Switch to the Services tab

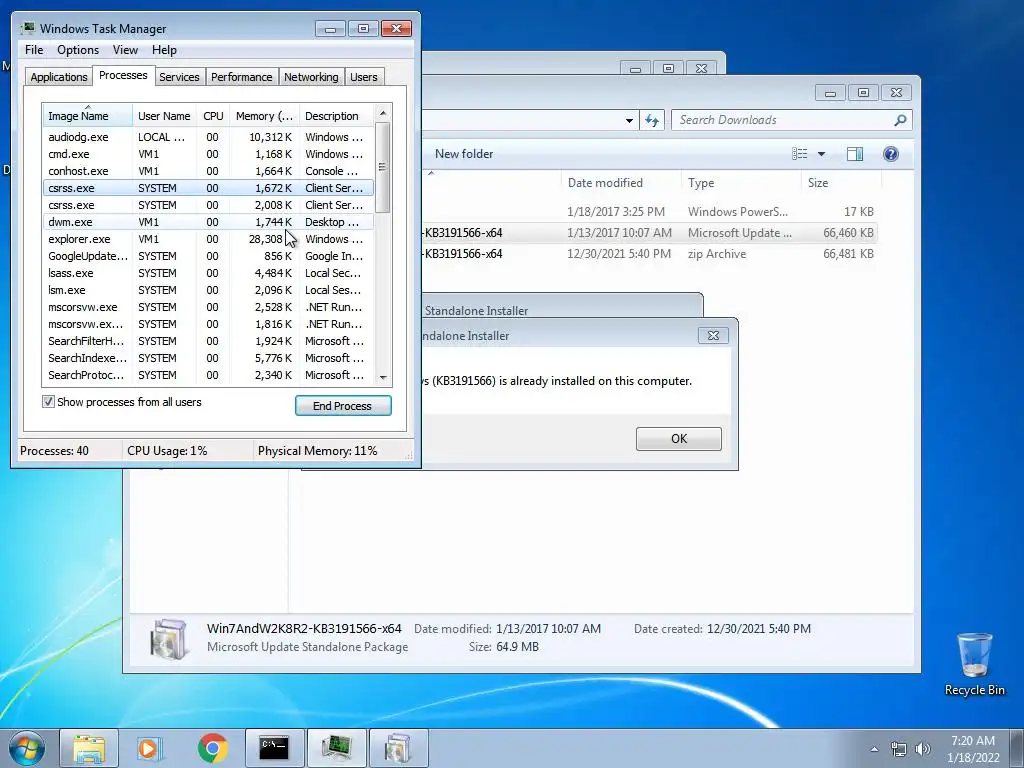[179, 77]
